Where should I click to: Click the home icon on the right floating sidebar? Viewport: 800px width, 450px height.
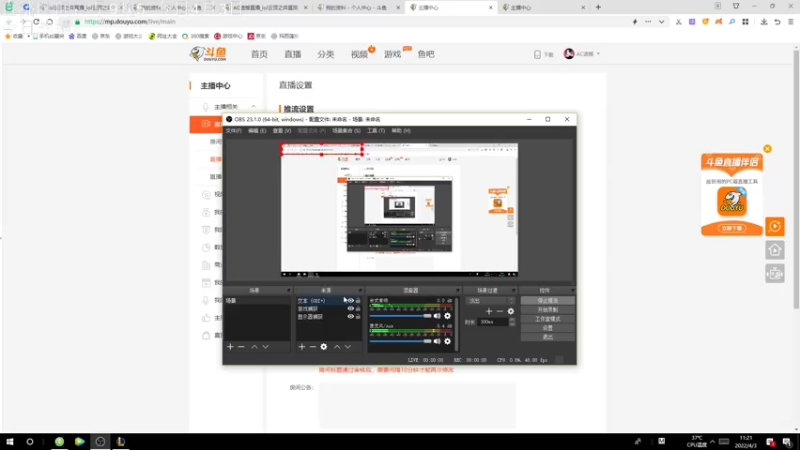(x=774, y=250)
